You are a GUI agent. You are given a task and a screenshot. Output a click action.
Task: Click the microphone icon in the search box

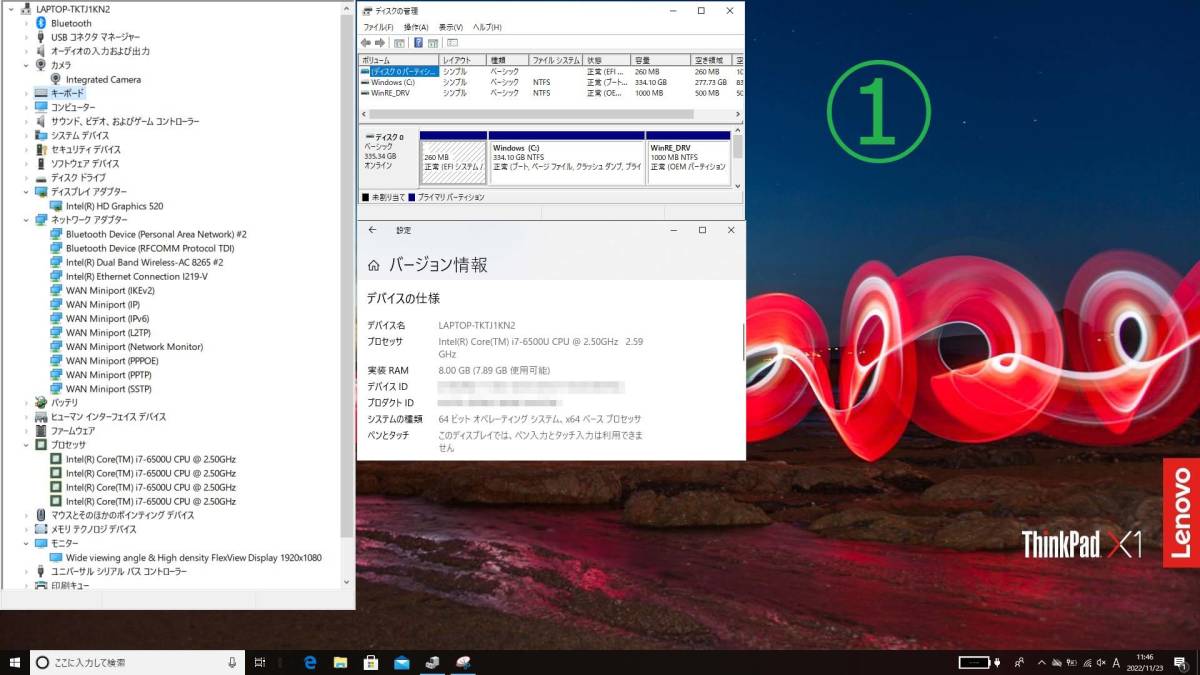coord(232,662)
